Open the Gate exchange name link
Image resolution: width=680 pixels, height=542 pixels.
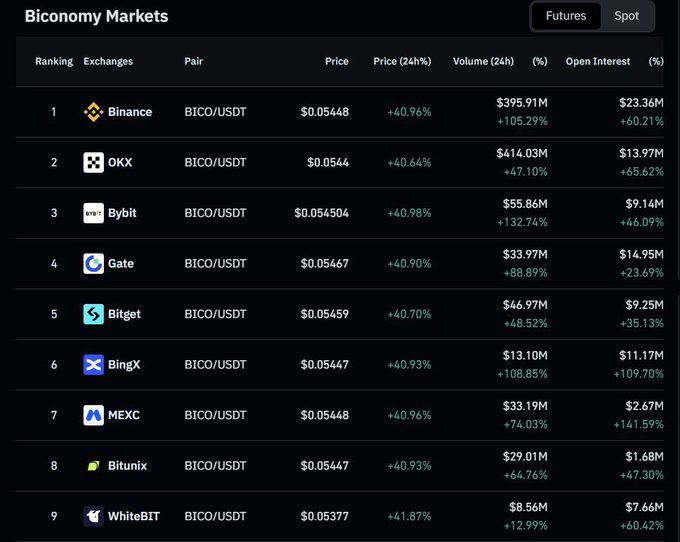121,264
